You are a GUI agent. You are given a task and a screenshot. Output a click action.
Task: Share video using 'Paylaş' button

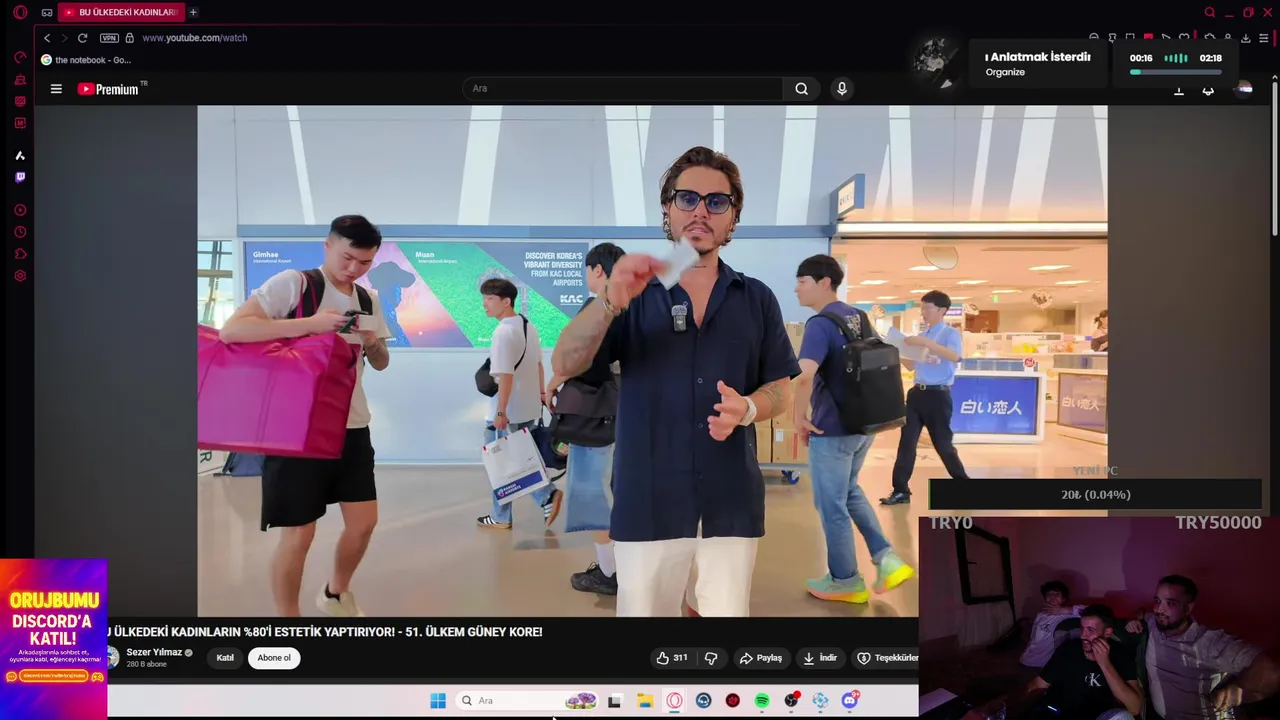761,658
